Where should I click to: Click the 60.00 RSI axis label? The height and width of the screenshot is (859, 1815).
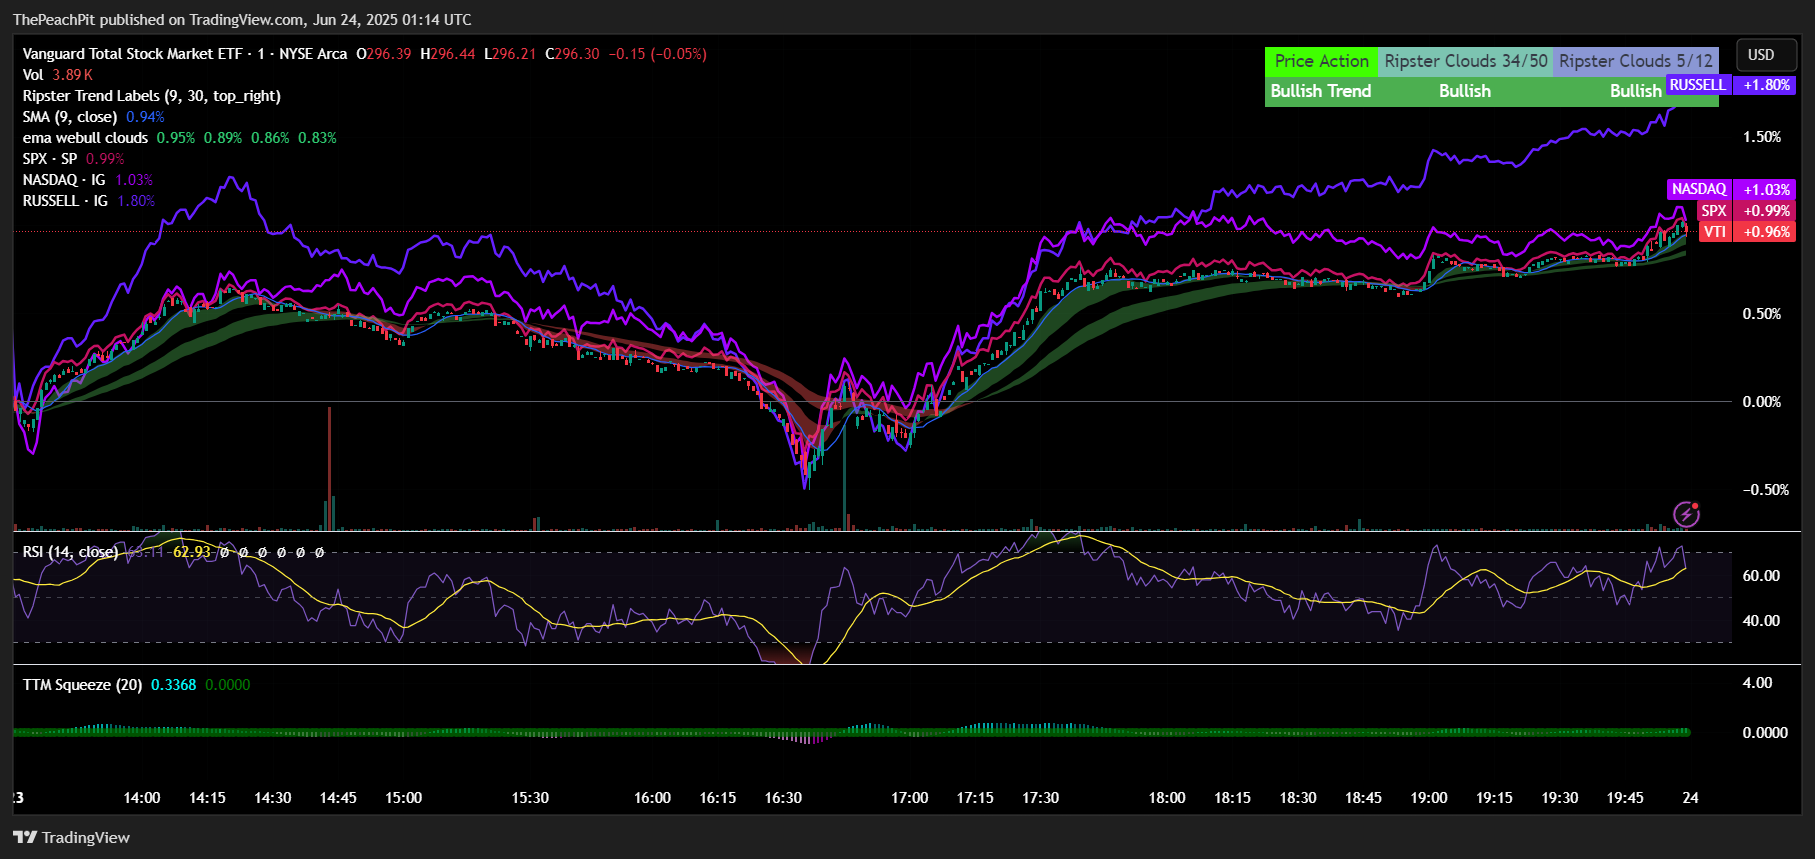click(1761, 576)
